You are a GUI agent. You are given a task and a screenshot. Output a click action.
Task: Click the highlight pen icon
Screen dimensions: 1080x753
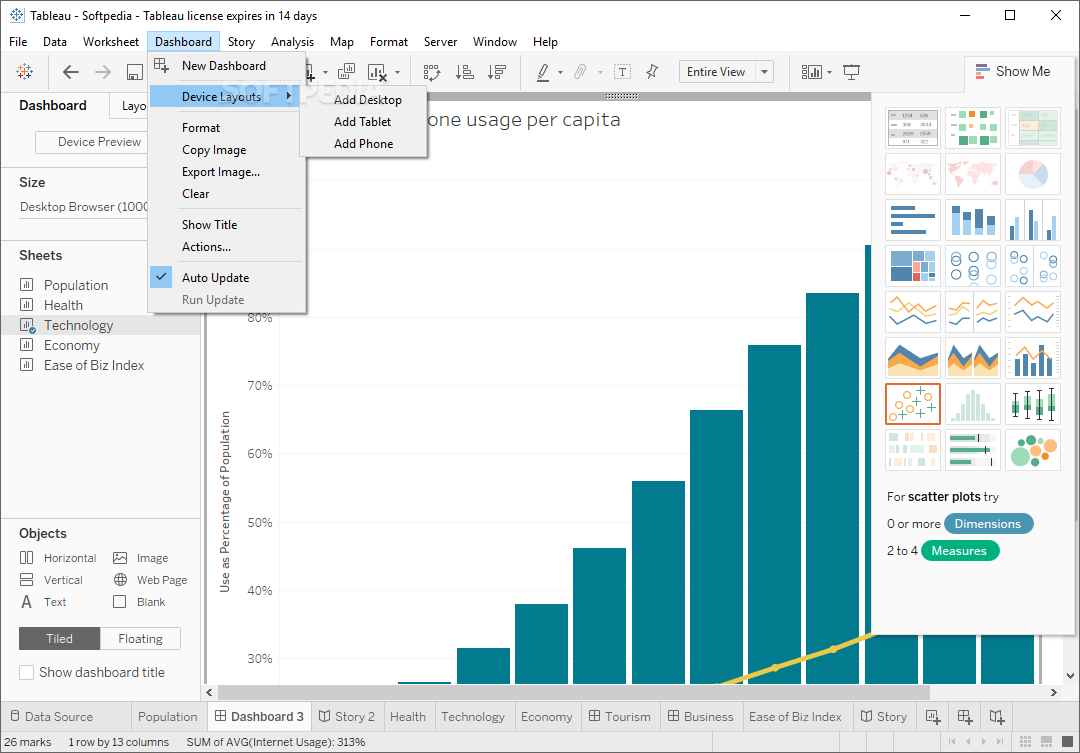pyautogui.click(x=543, y=72)
